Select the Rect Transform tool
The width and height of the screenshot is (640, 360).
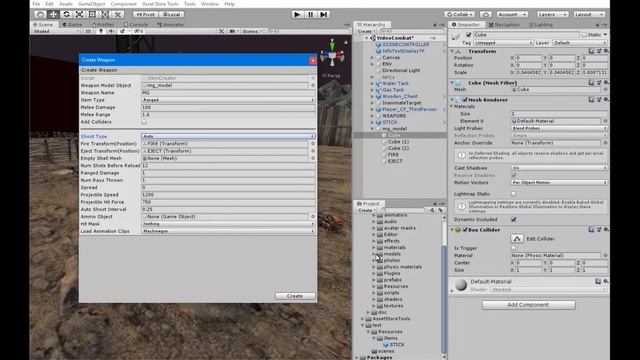pos(92,14)
